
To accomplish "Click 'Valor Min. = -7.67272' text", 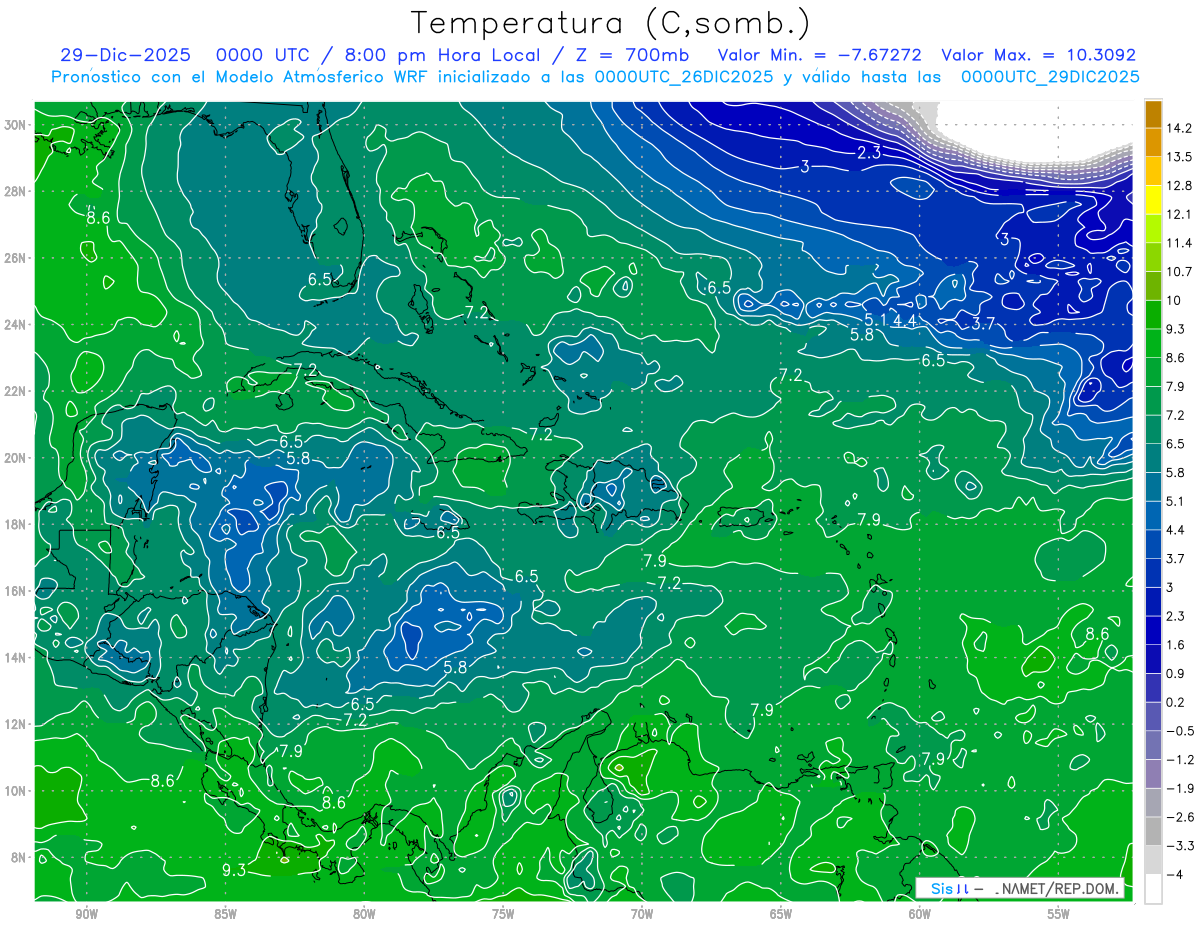I will pyautogui.click(x=820, y=55).
